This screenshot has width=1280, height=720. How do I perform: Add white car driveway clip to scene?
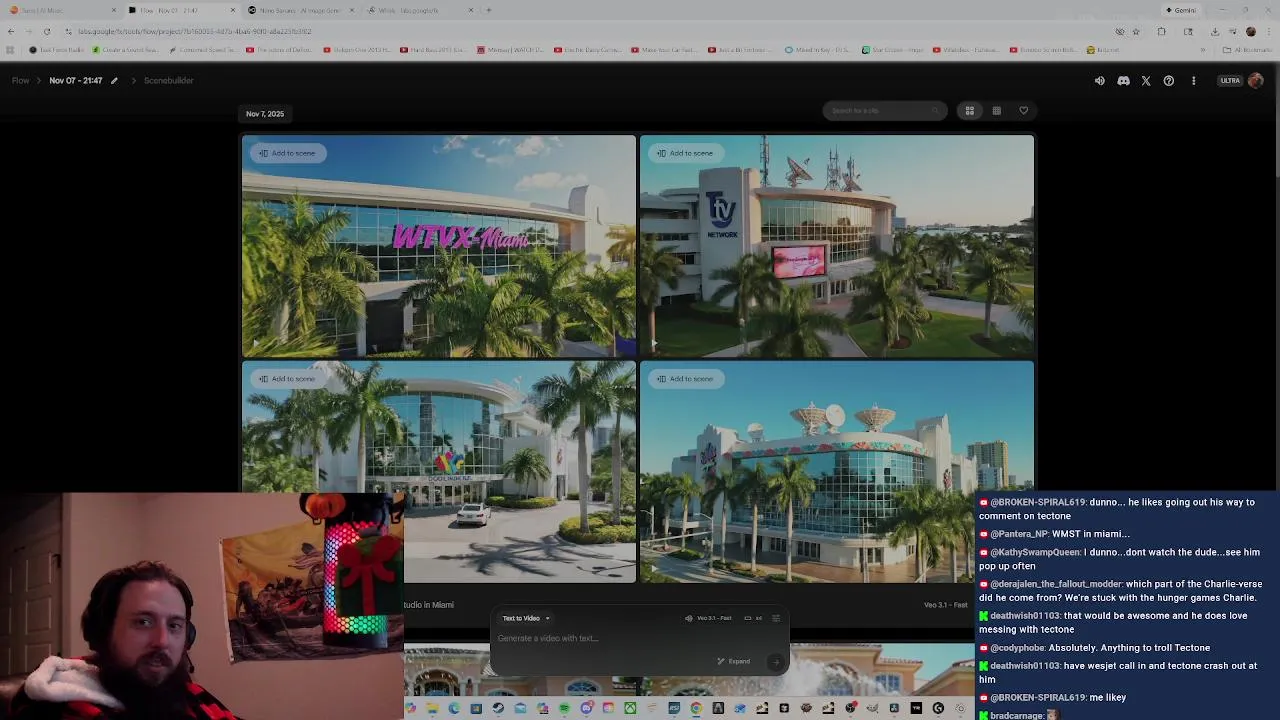[288, 379]
